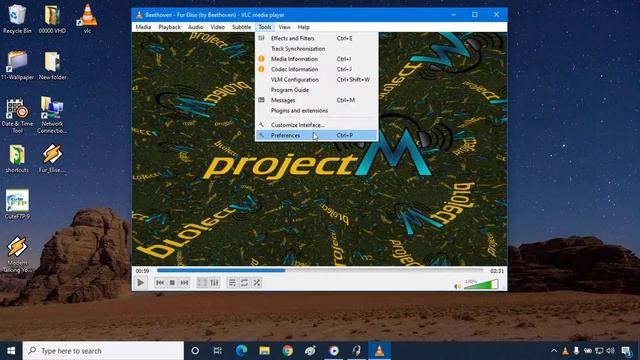The image size is (640, 360).
Task: Click the VLC cone title bar icon
Action: 139,15
